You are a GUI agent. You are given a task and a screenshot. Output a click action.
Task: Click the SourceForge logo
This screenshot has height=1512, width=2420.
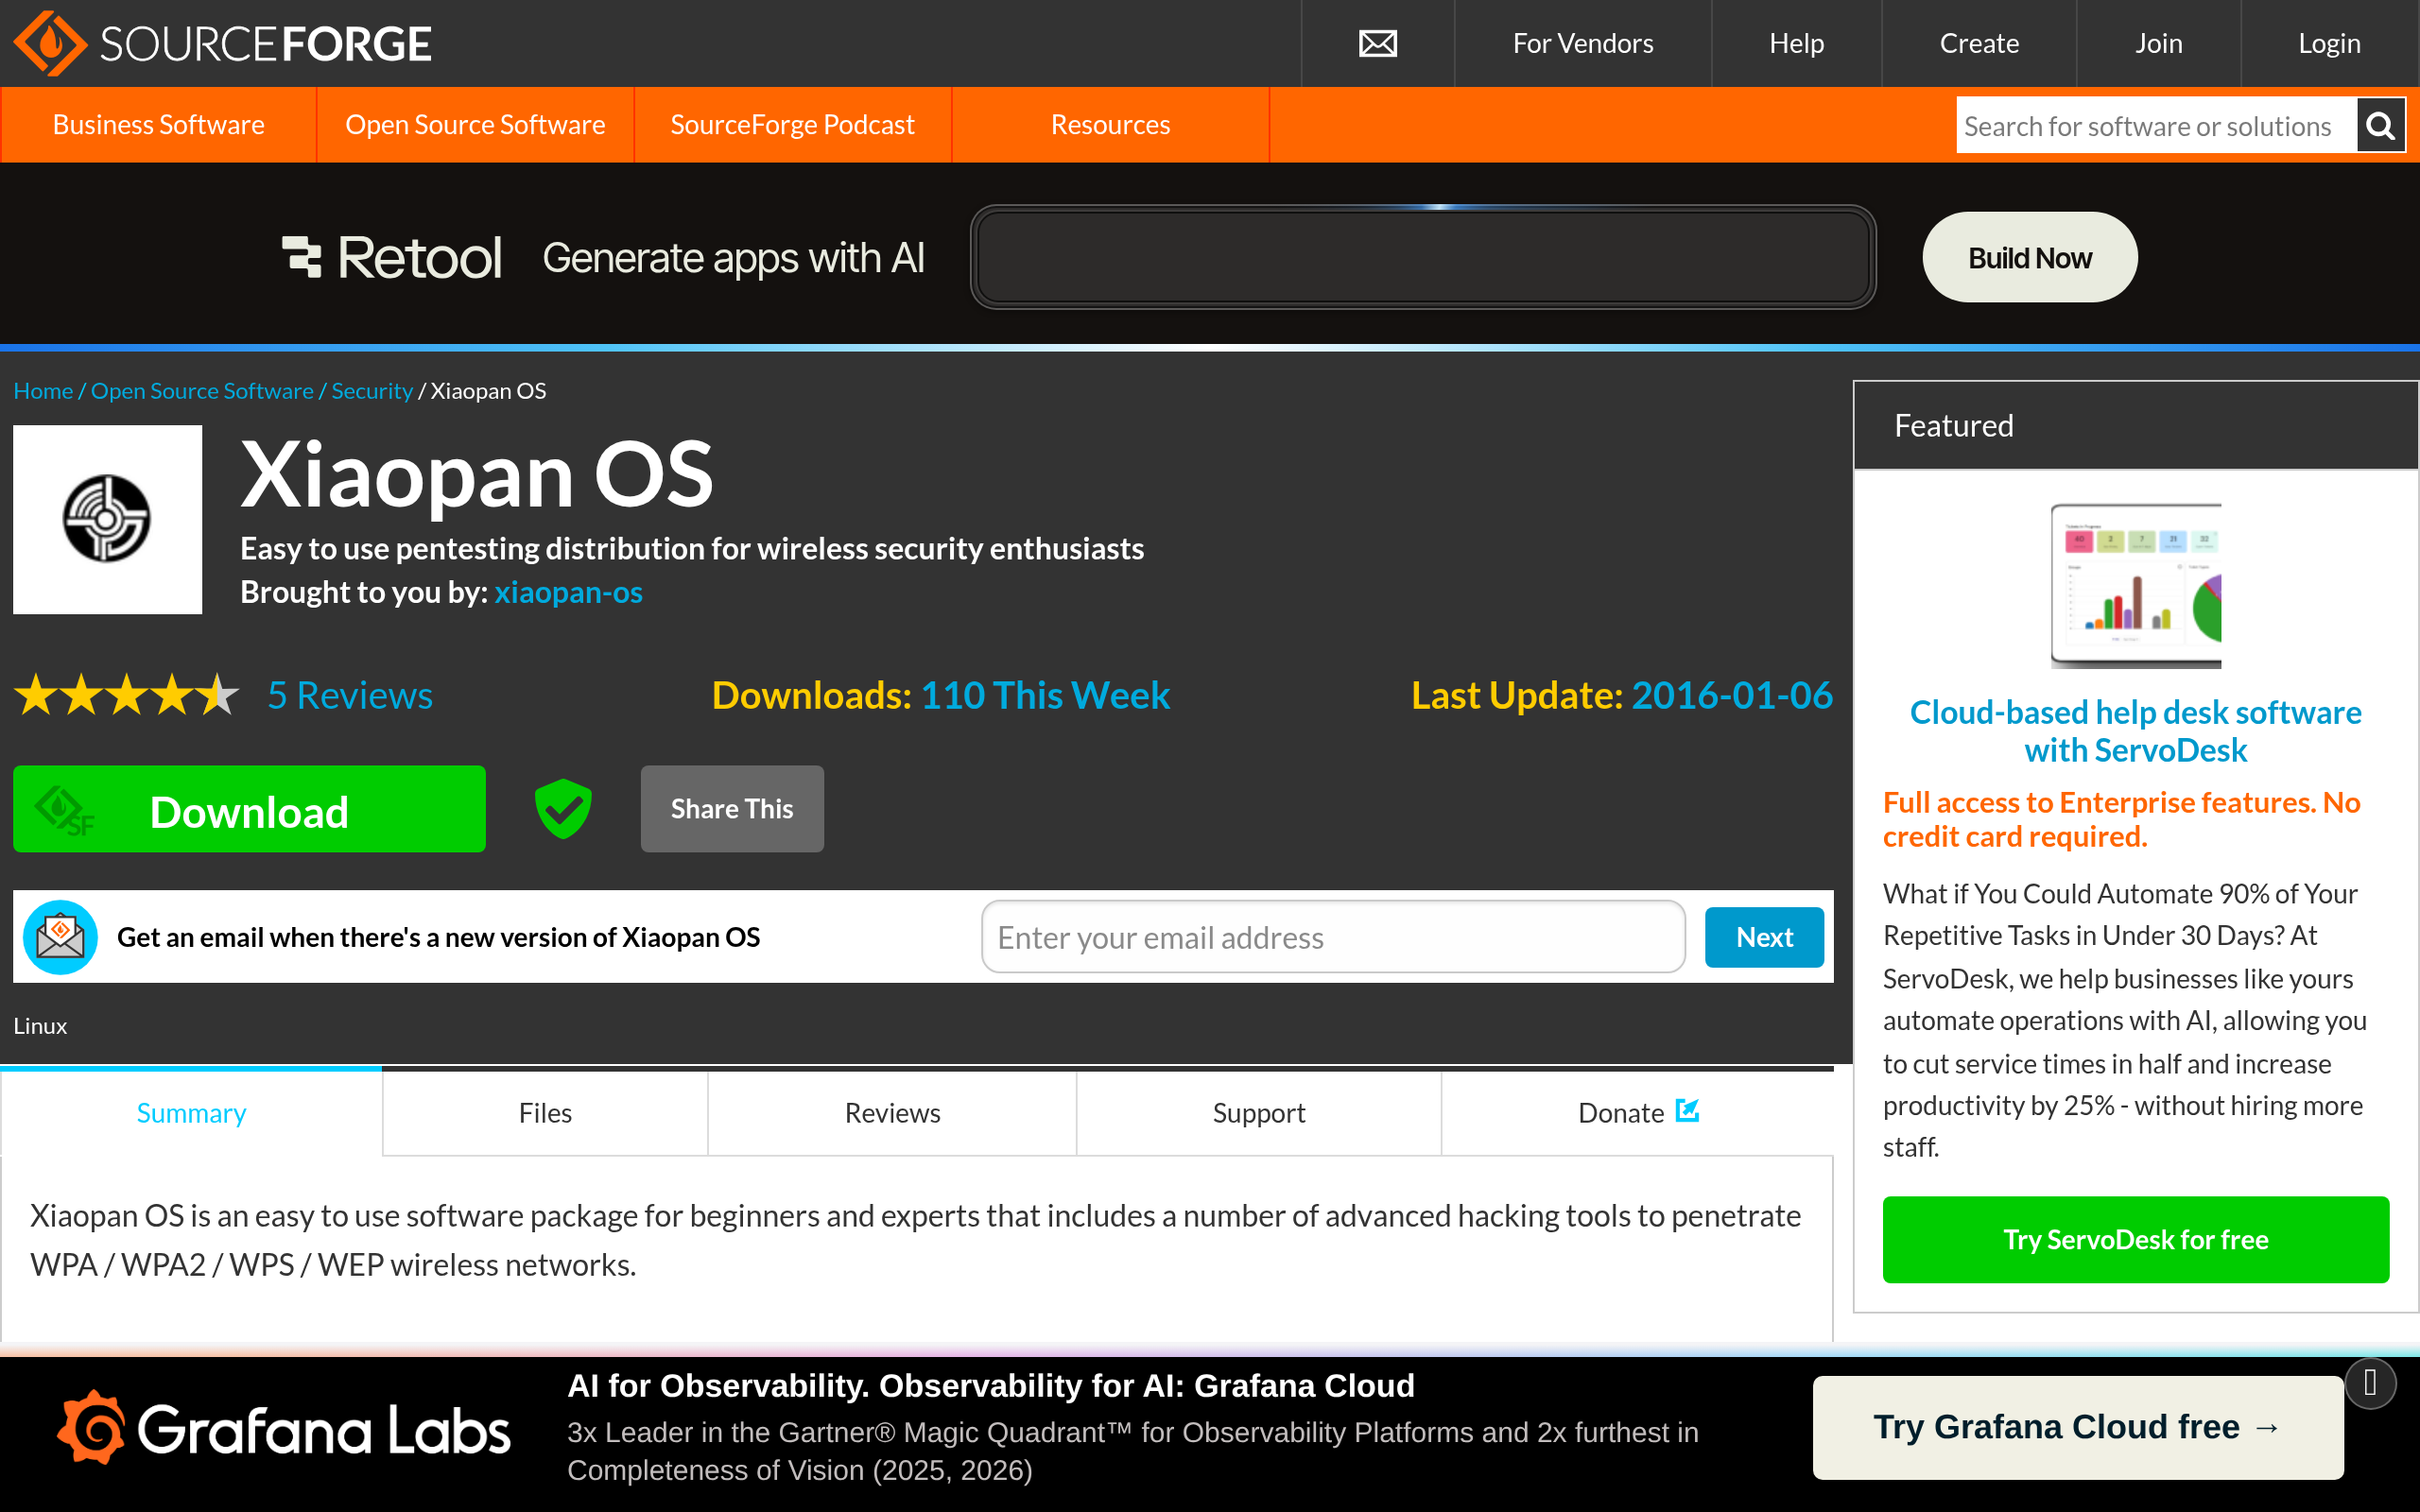[x=222, y=43]
